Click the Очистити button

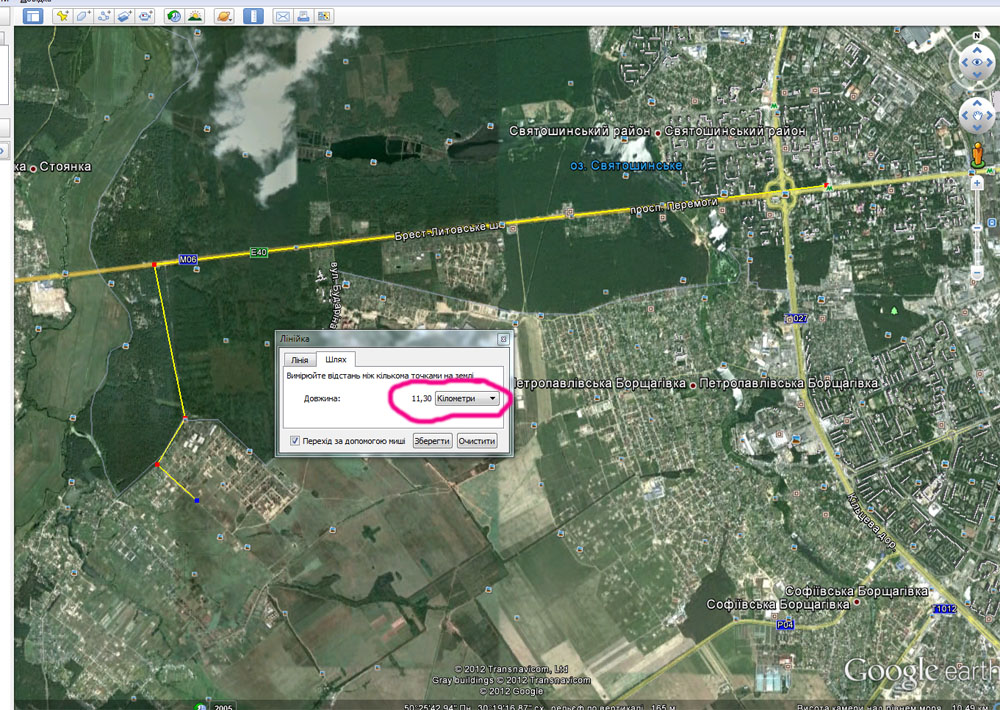click(x=476, y=441)
